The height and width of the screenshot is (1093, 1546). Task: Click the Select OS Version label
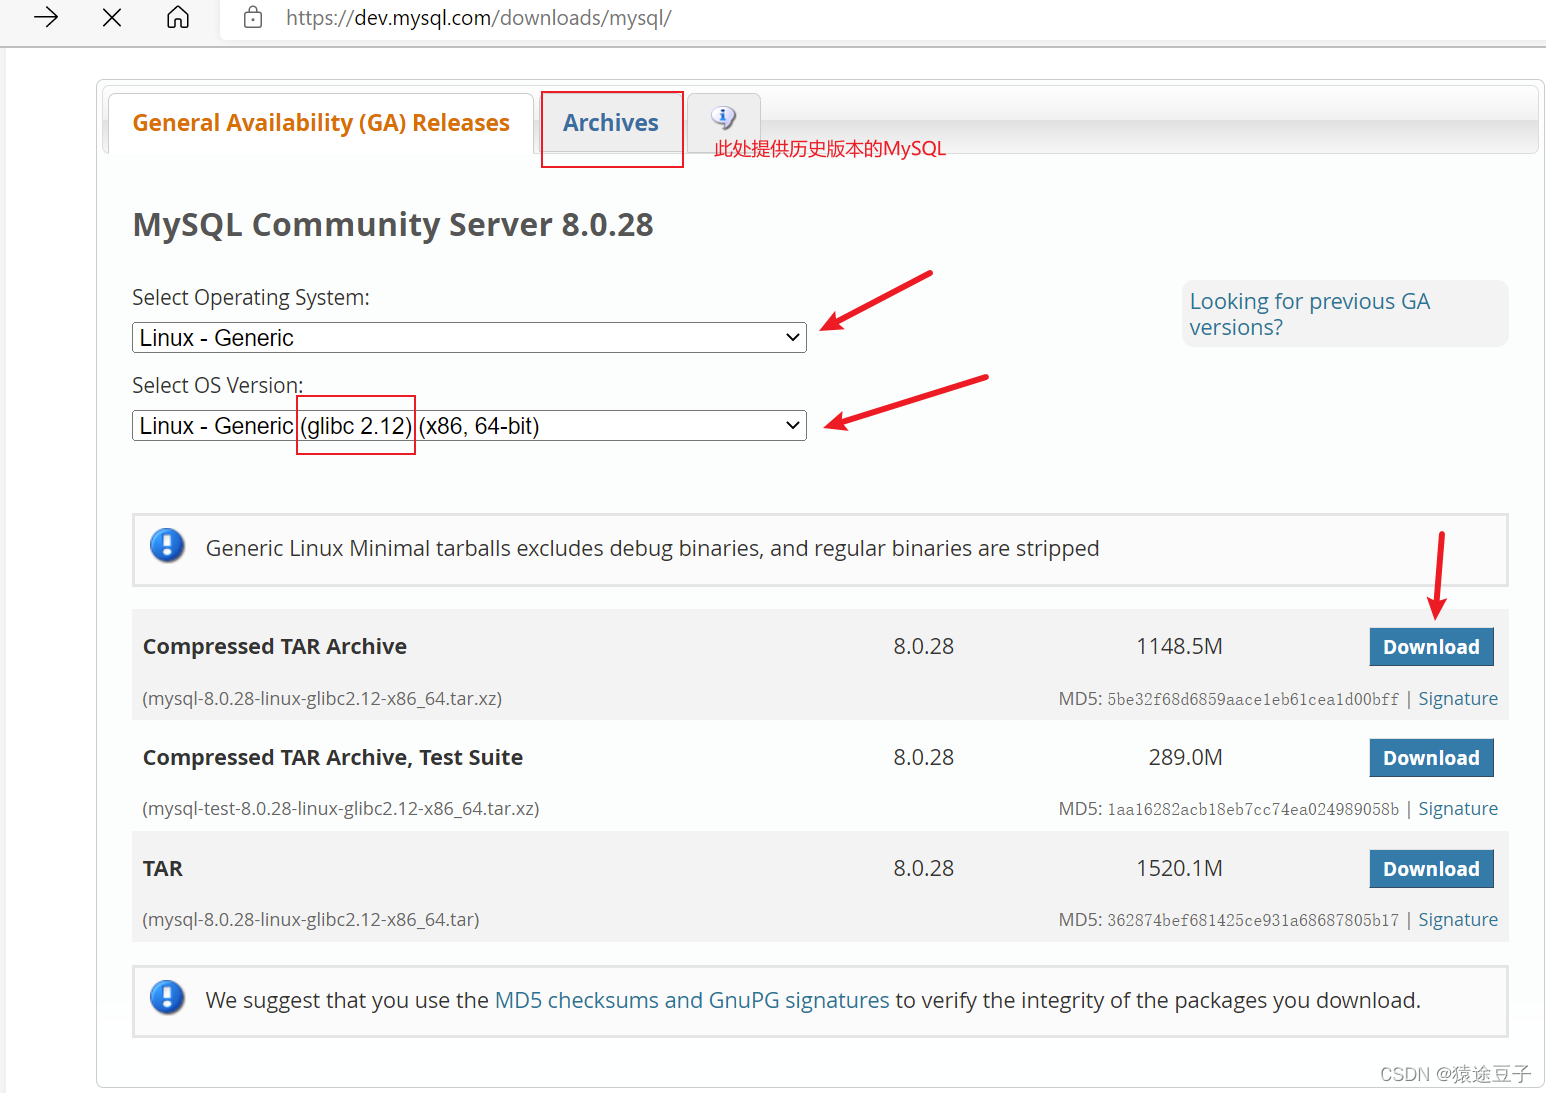click(x=218, y=386)
